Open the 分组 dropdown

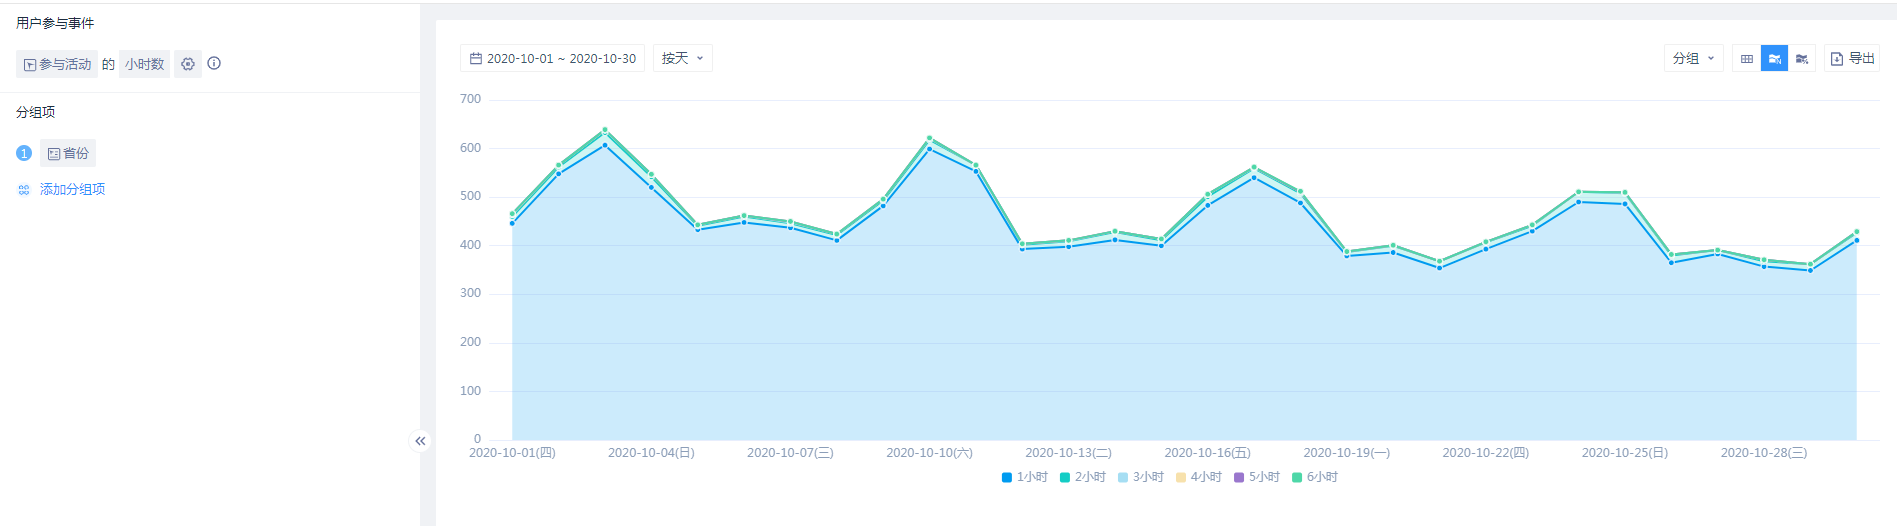(x=1693, y=59)
